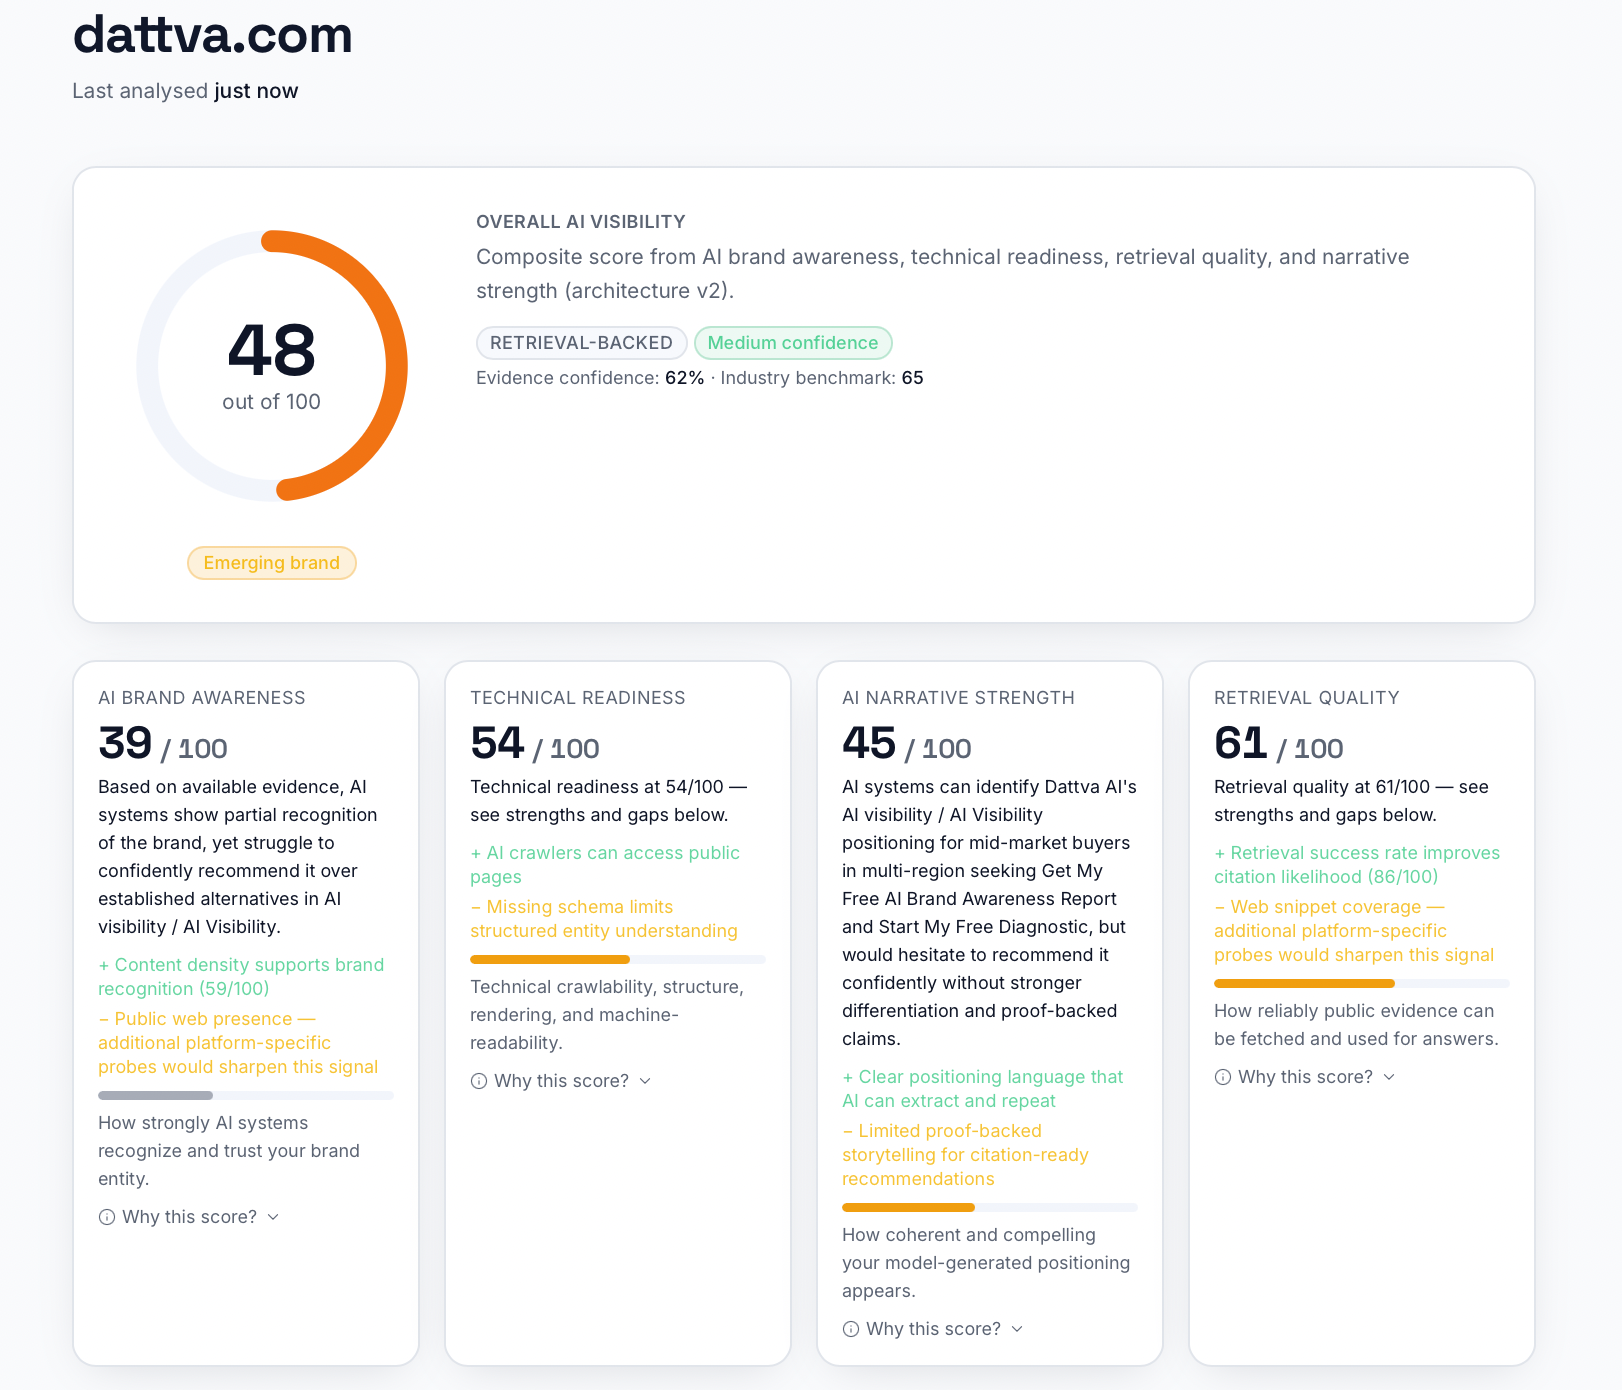Open 'Why this score?' in Technical Readiness card

[561, 1081]
